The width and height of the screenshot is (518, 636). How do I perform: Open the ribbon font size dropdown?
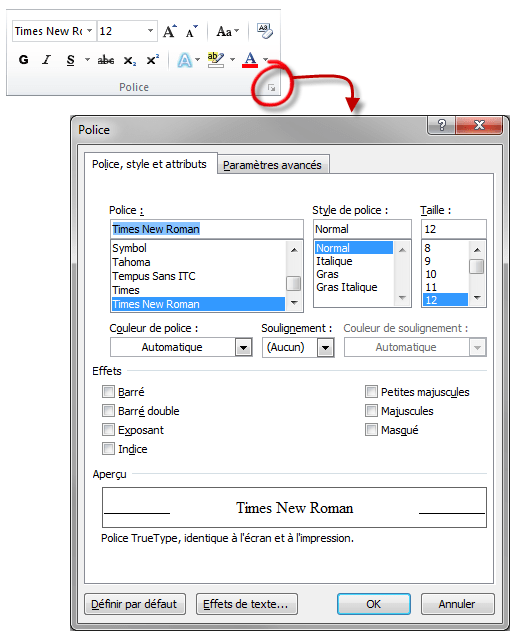coord(150,31)
